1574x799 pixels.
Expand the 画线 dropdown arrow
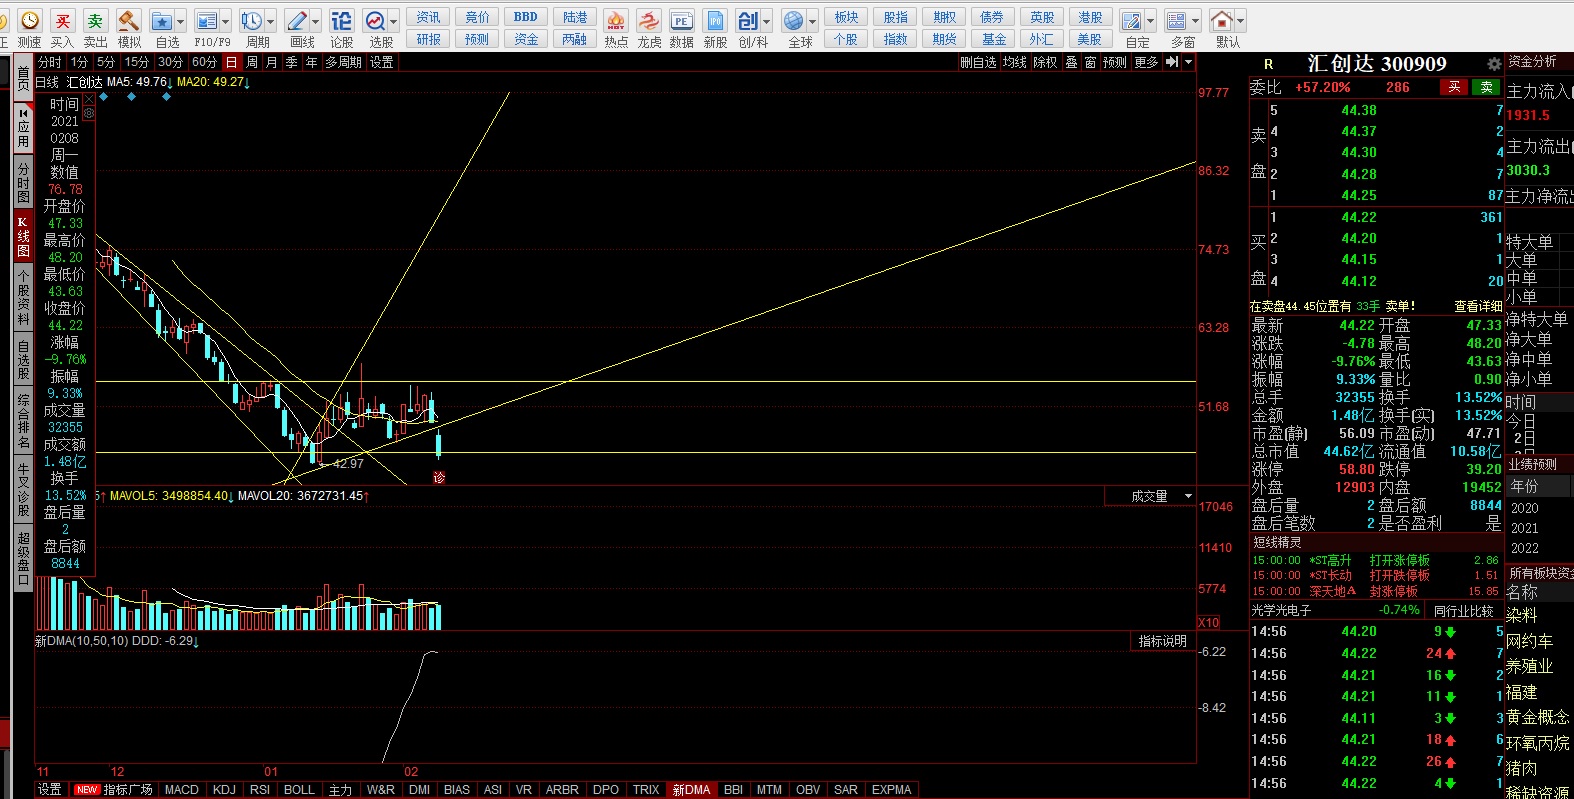[315, 20]
